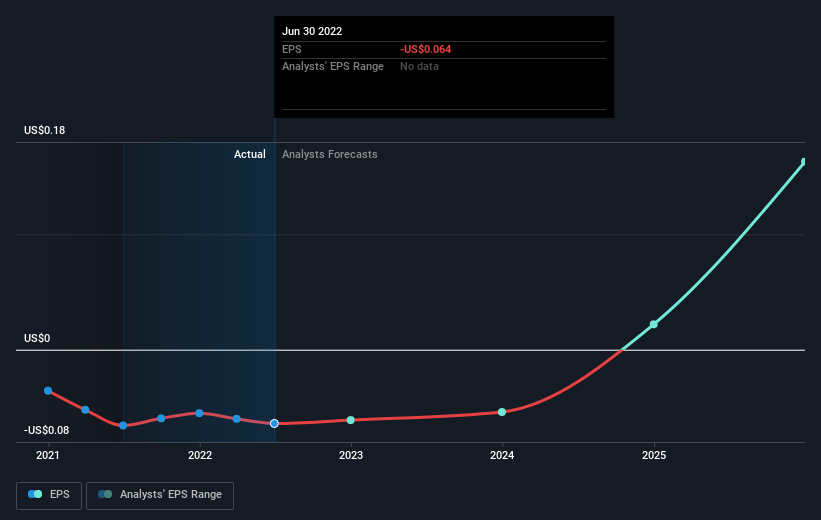Click the 2021 x-axis label
Image resolution: width=821 pixels, height=520 pixels.
(x=48, y=455)
